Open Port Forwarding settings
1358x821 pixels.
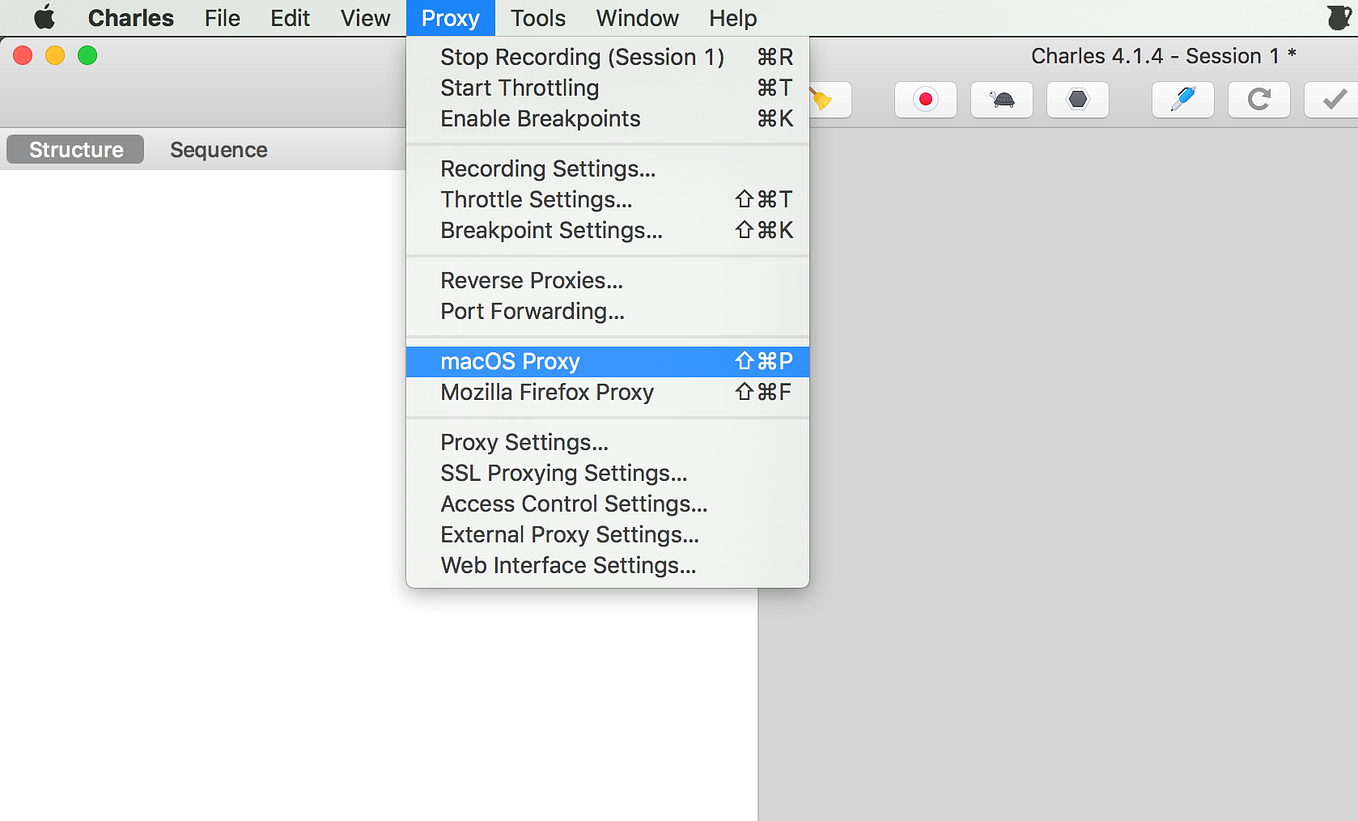tap(532, 311)
